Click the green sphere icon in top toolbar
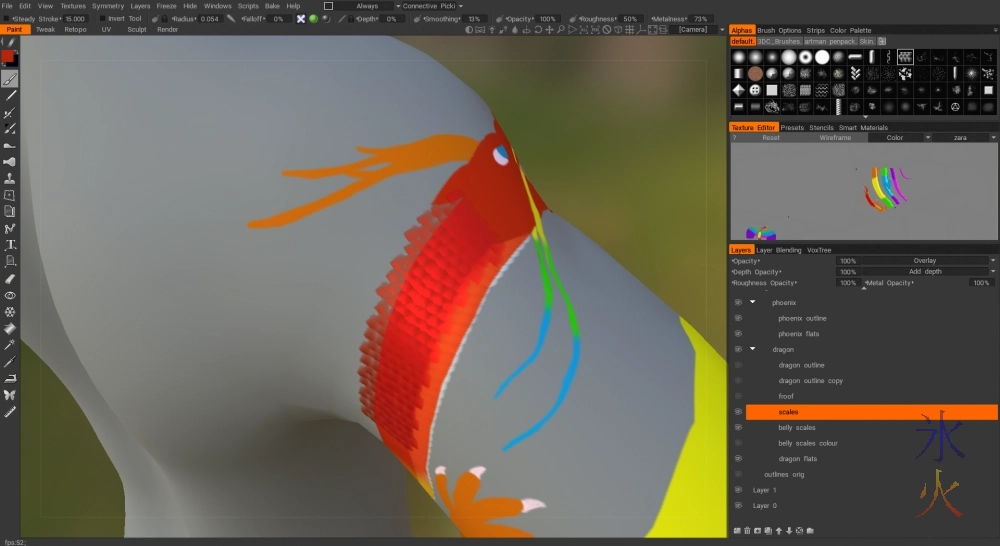1000x546 pixels. [x=313, y=19]
